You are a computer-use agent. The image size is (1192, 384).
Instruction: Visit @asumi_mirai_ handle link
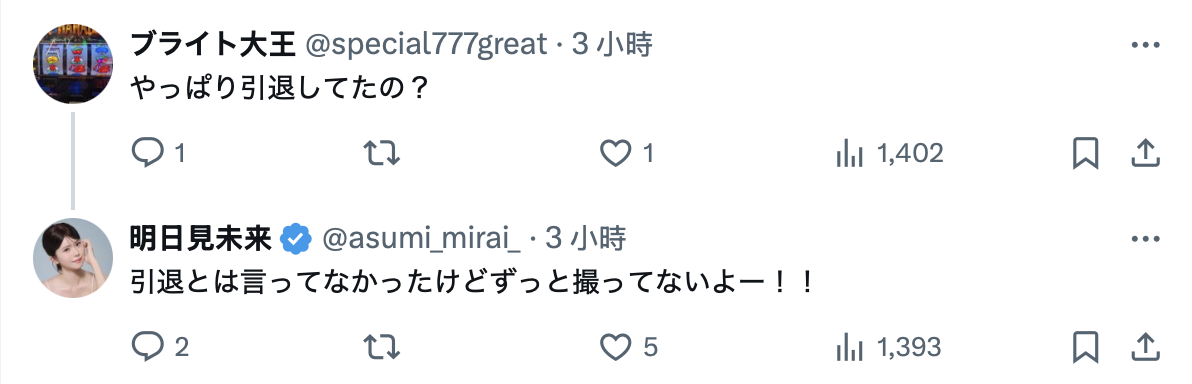click(421, 240)
